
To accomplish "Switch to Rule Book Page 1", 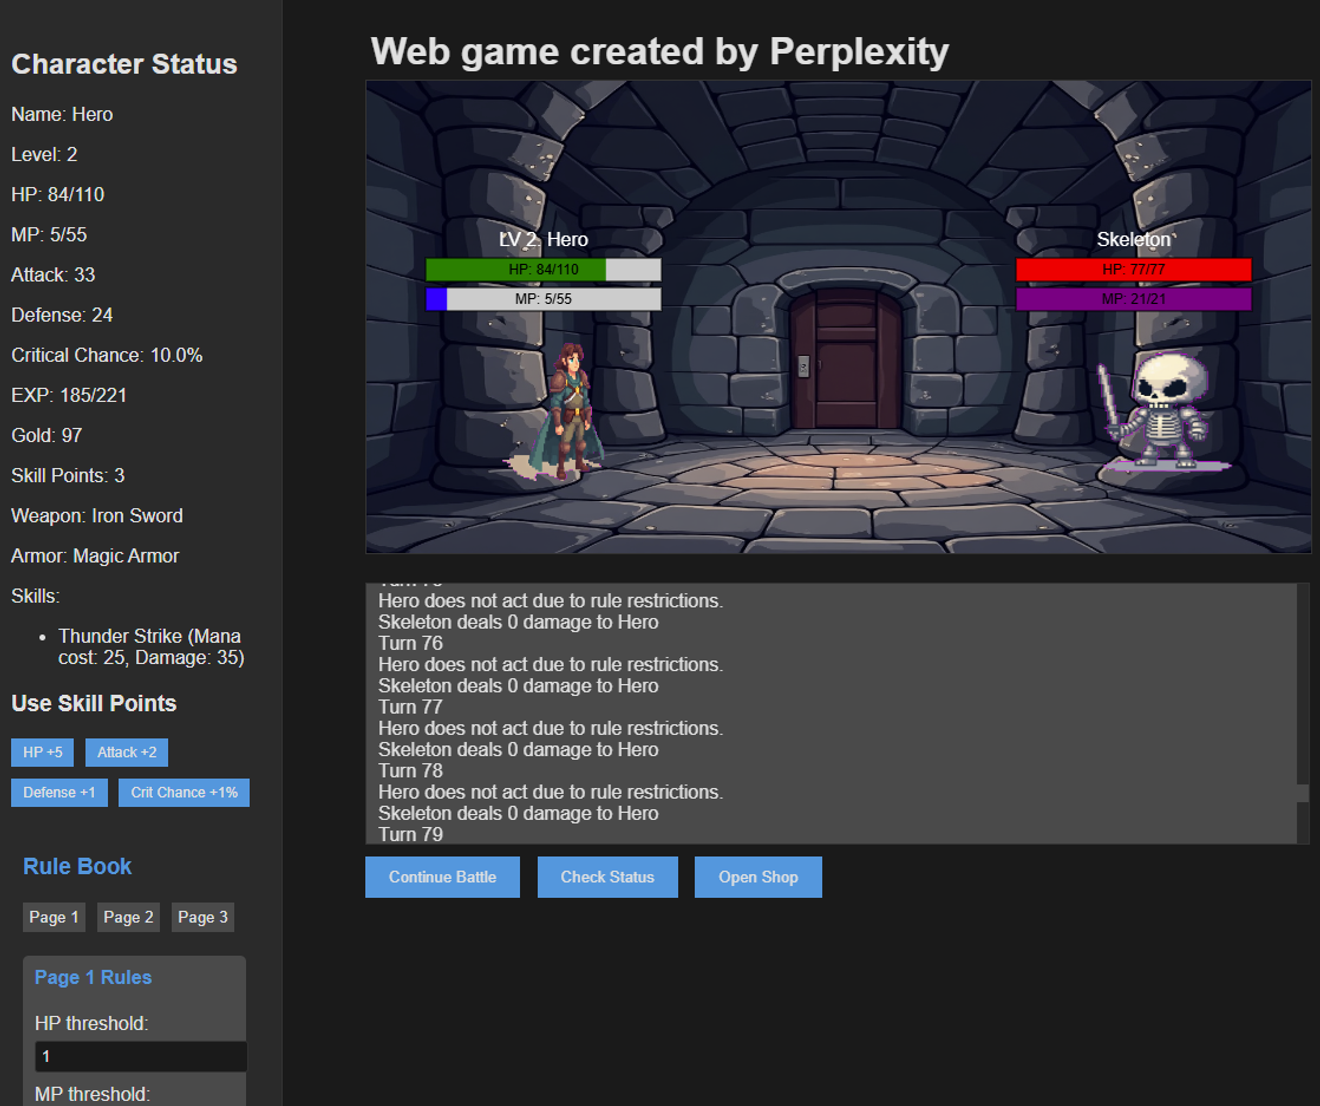I will pyautogui.click(x=54, y=917).
